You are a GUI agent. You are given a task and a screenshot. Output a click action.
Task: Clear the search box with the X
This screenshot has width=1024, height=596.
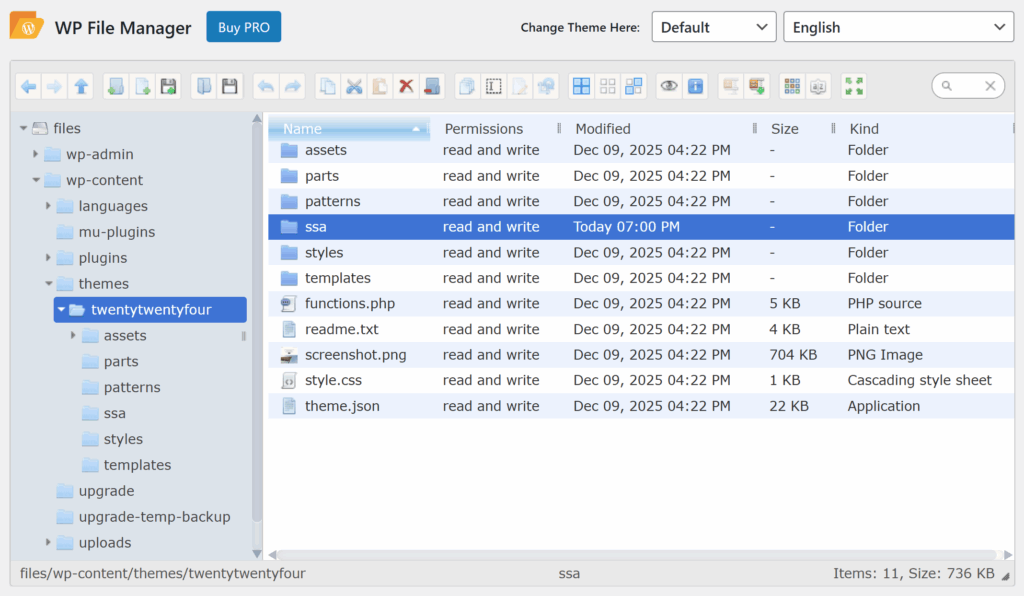click(989, 85)
